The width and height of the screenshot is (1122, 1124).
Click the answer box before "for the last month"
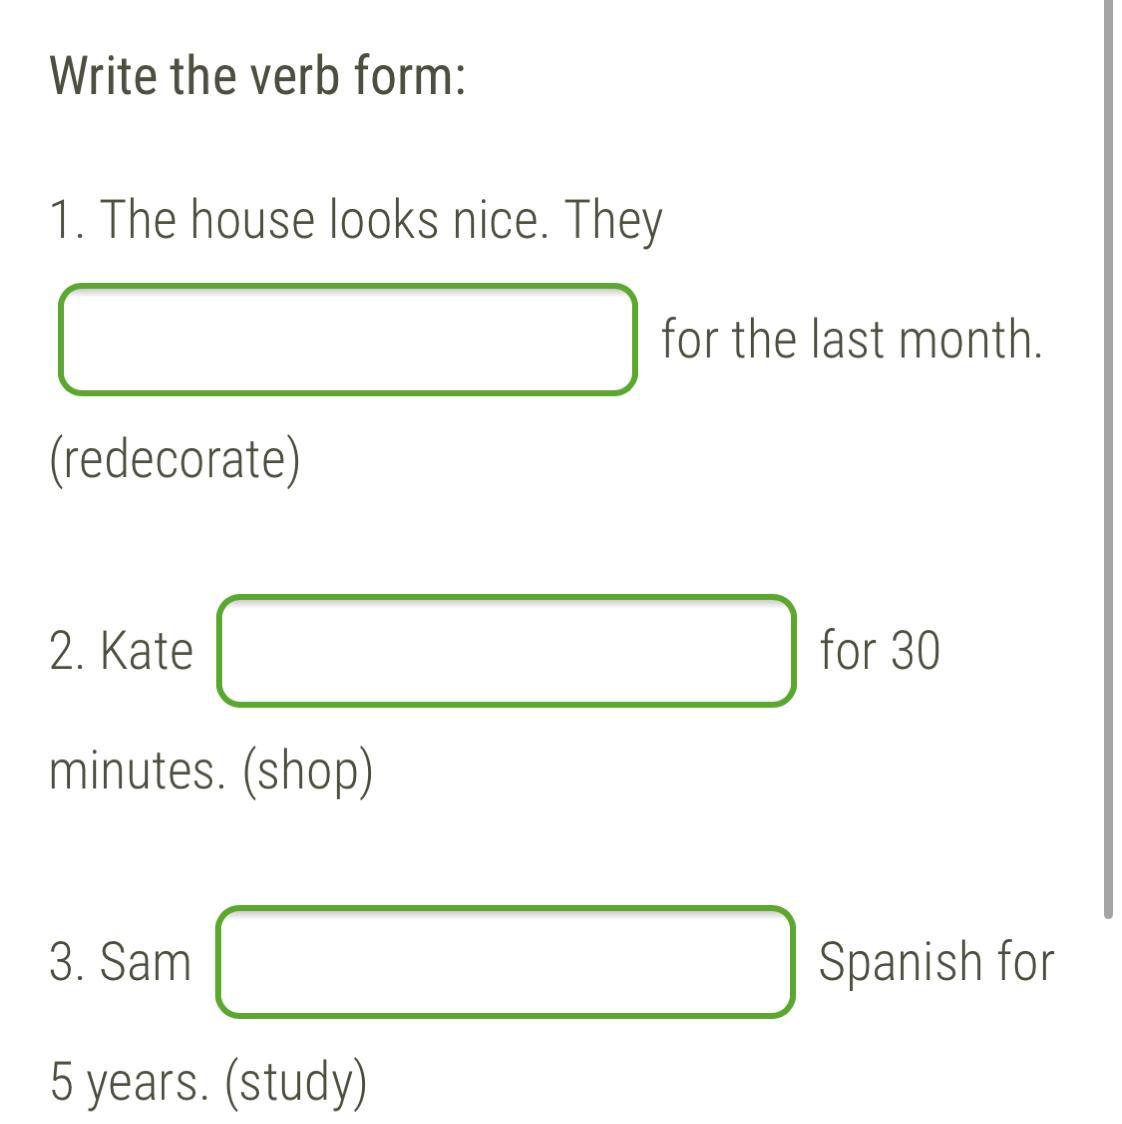click(x=348, y=339)
